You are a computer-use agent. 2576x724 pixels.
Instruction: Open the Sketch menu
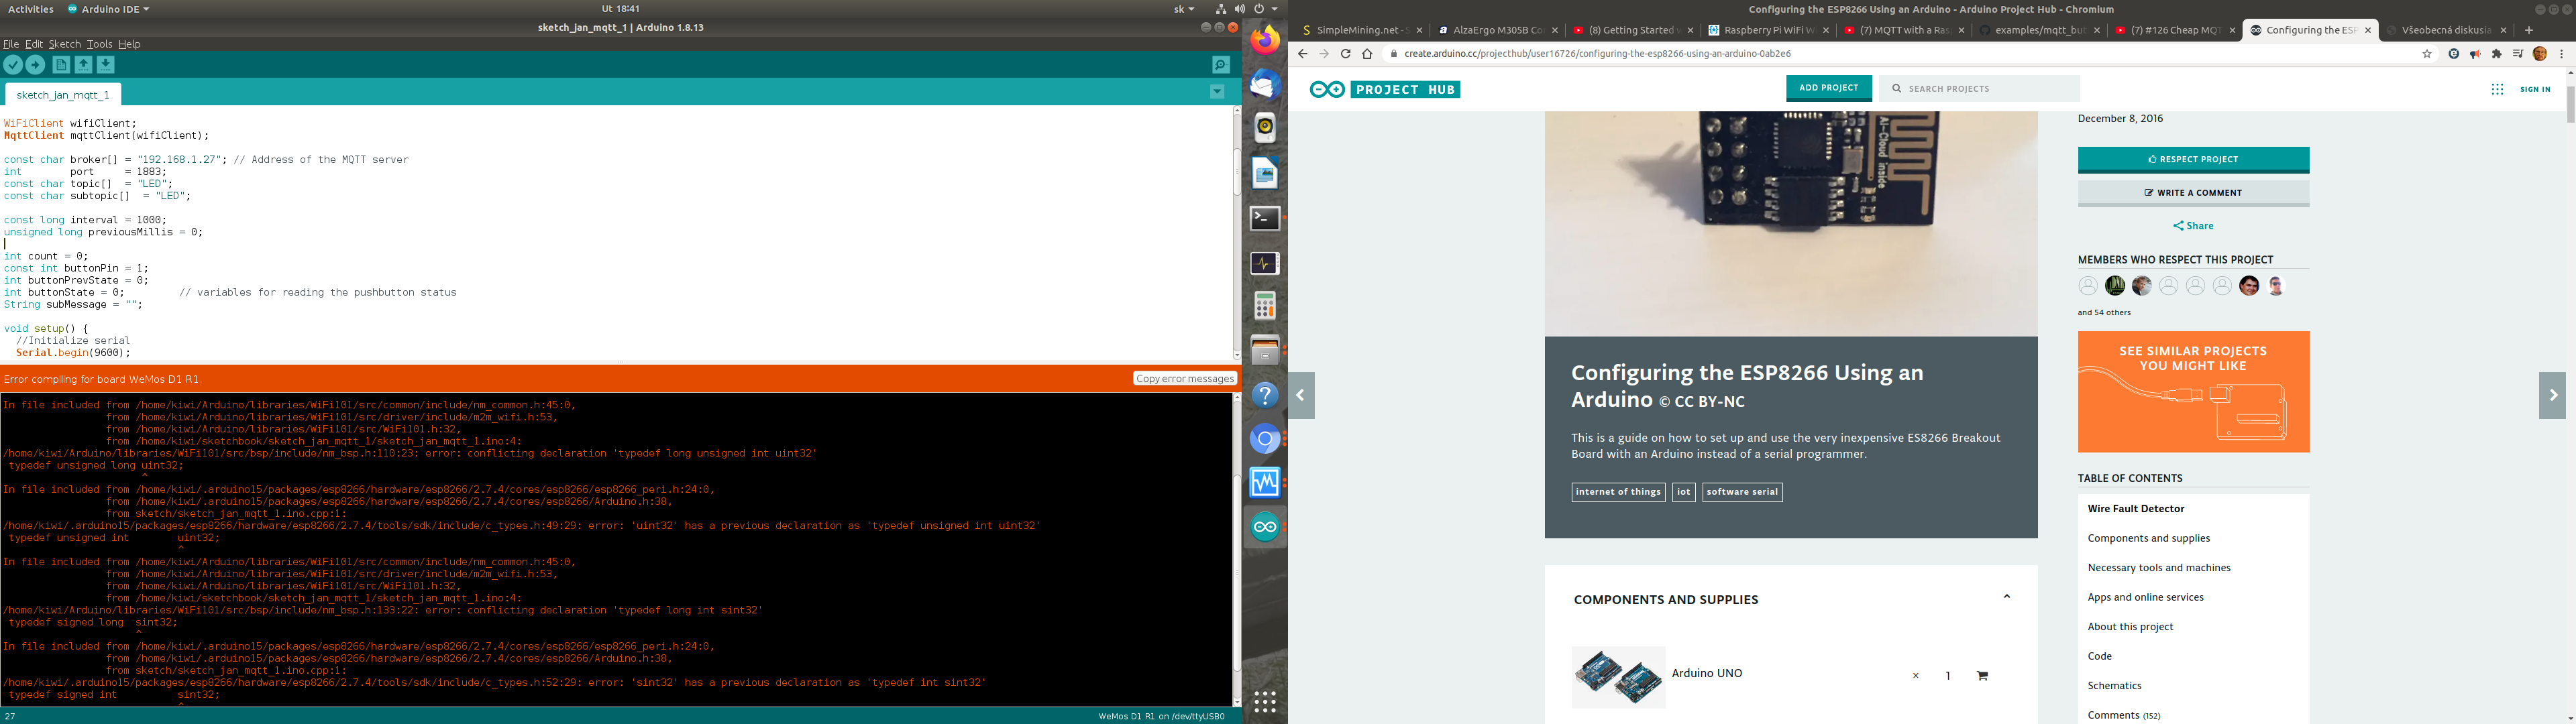click(x=64, y=44)
